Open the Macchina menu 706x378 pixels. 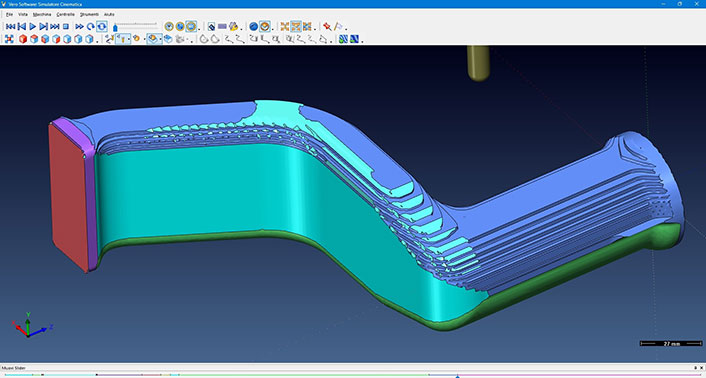tap(42, 14)
